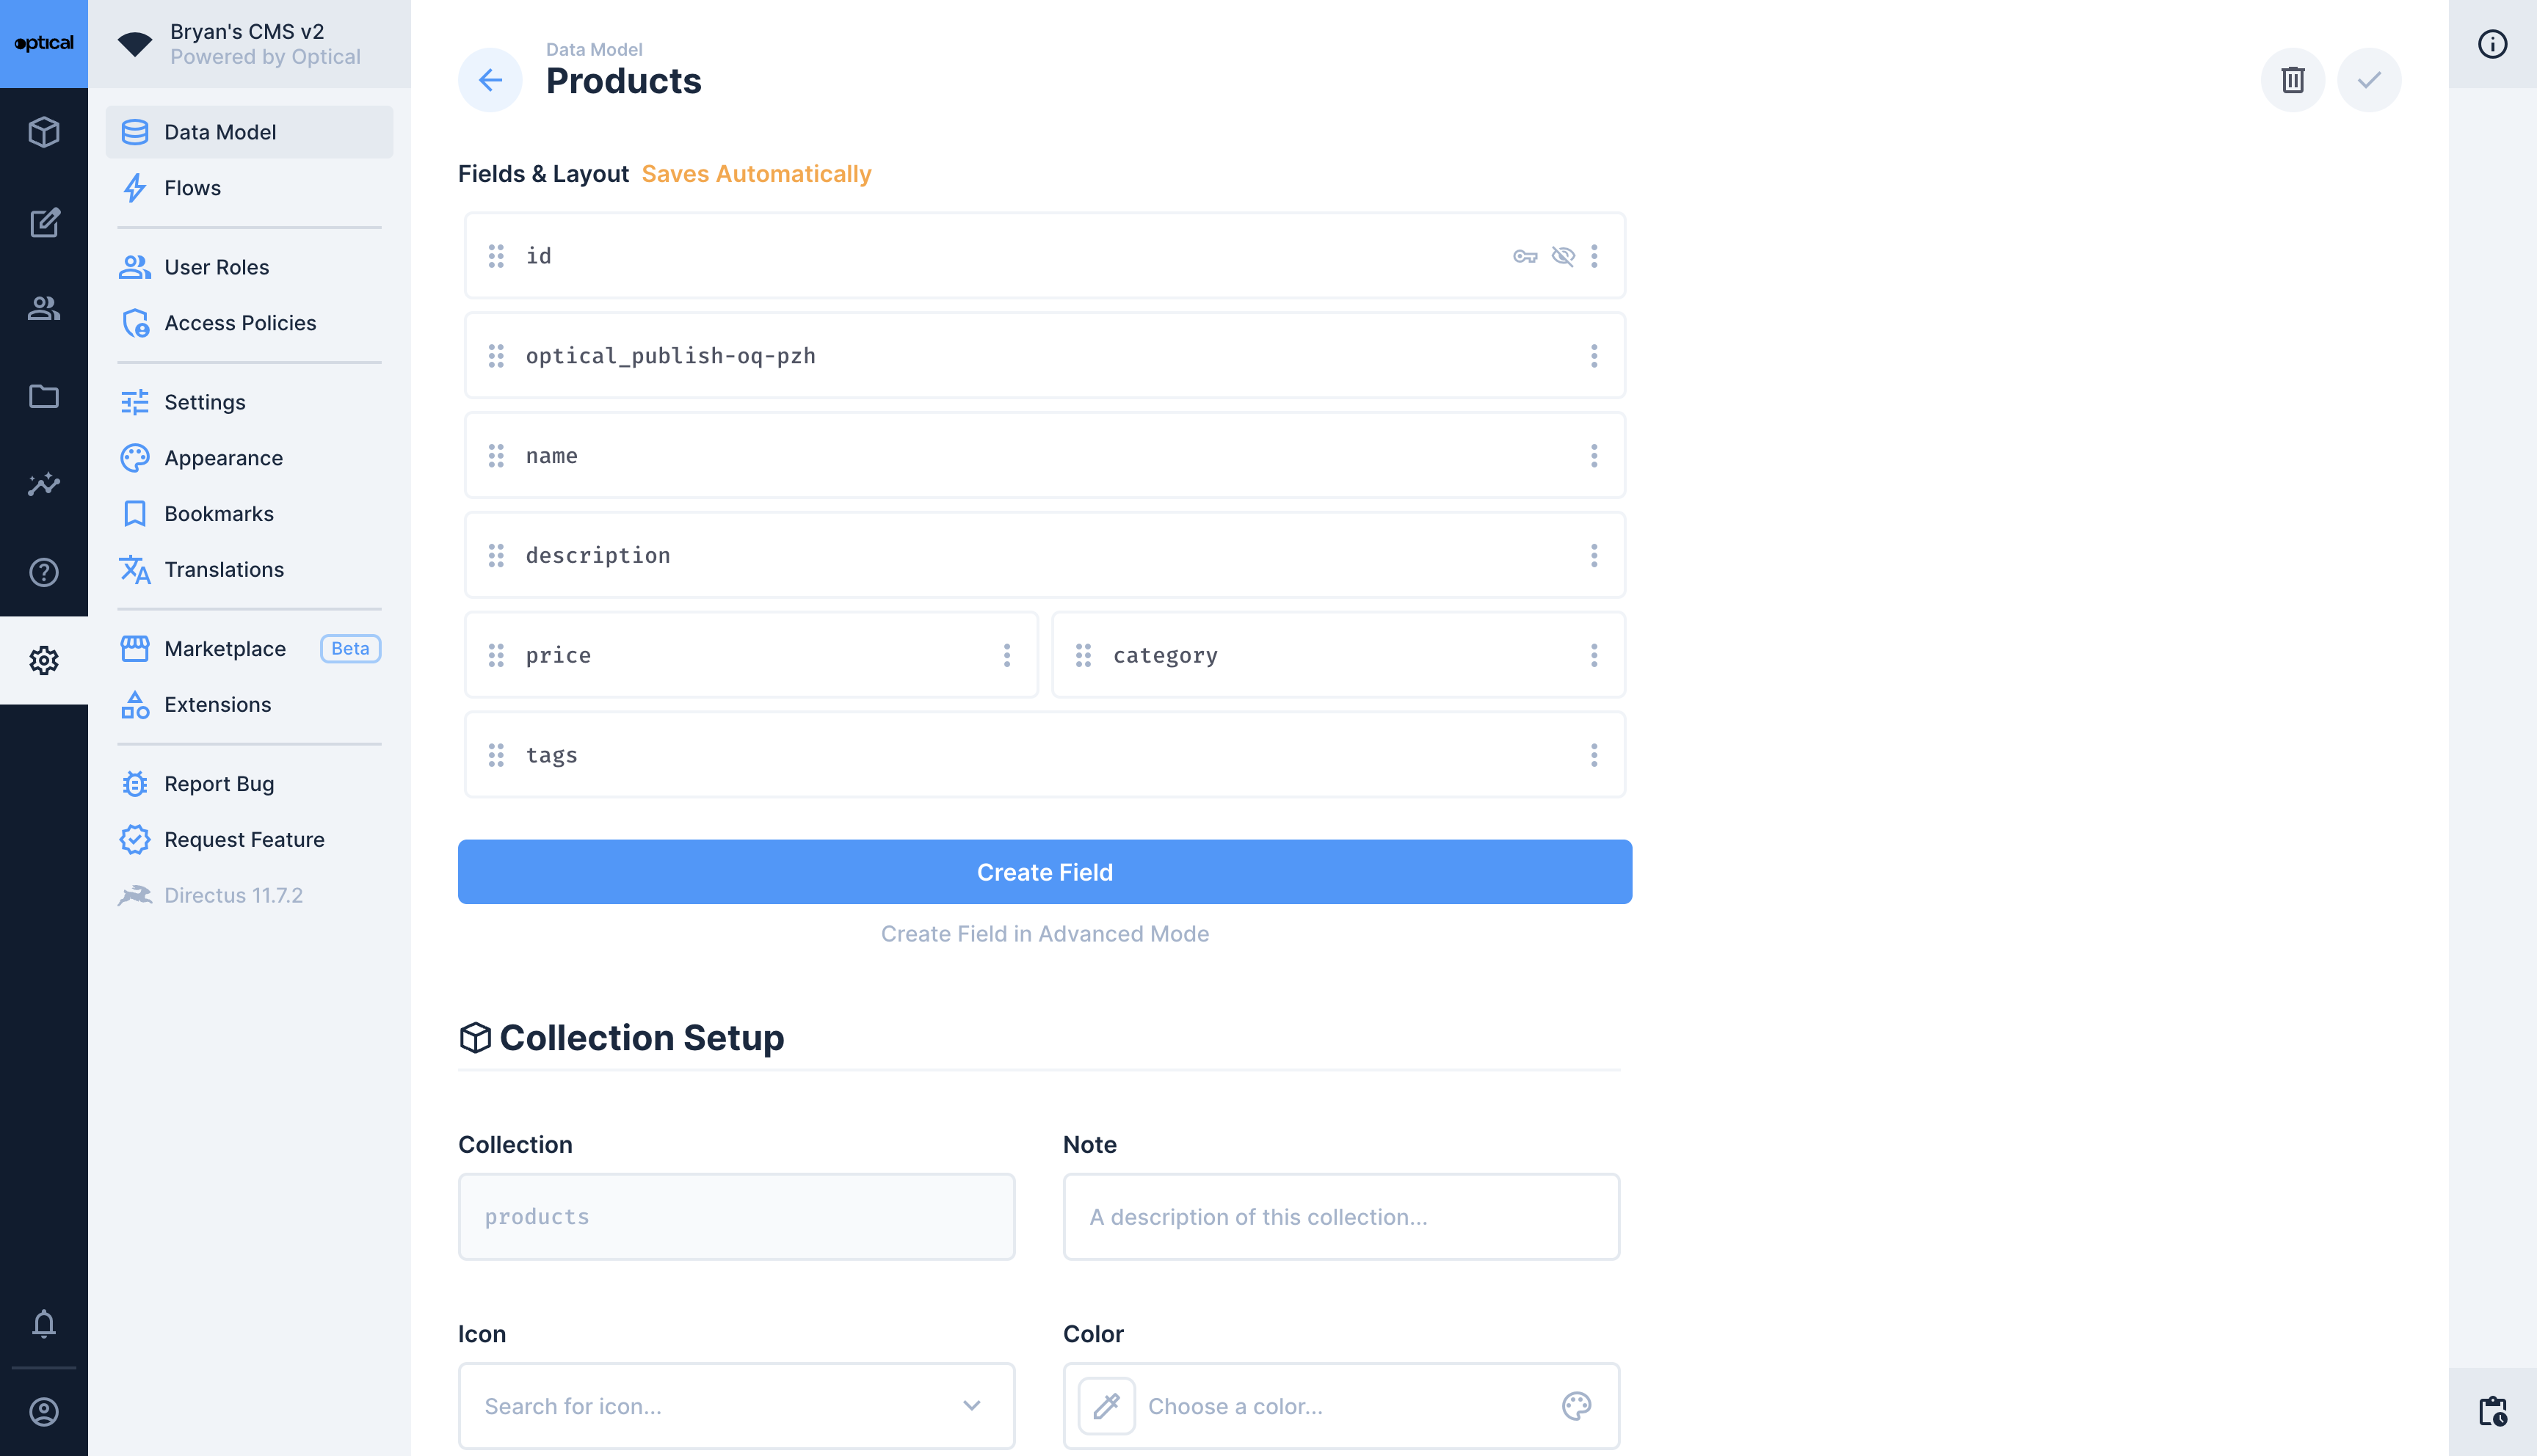Click the delete collection trash icon
2537x1456 pixels.
point(2292,80)
